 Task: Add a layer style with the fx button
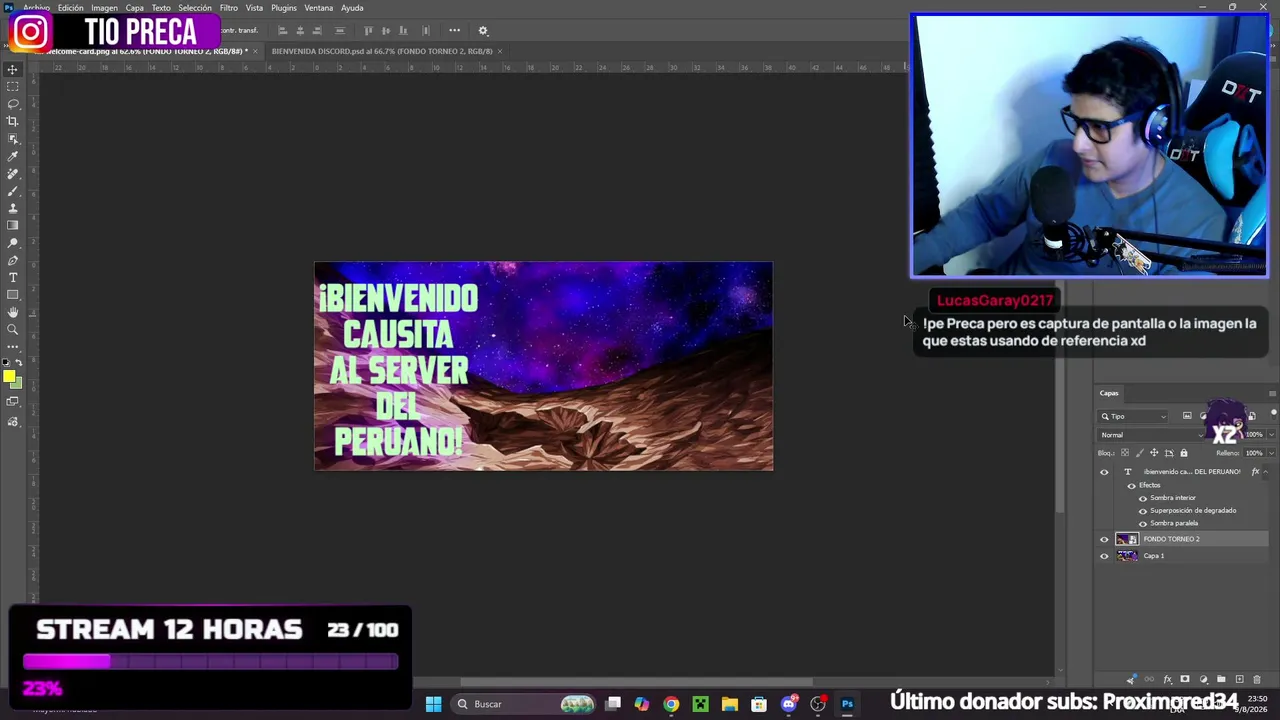click(x=1167, y=680)
